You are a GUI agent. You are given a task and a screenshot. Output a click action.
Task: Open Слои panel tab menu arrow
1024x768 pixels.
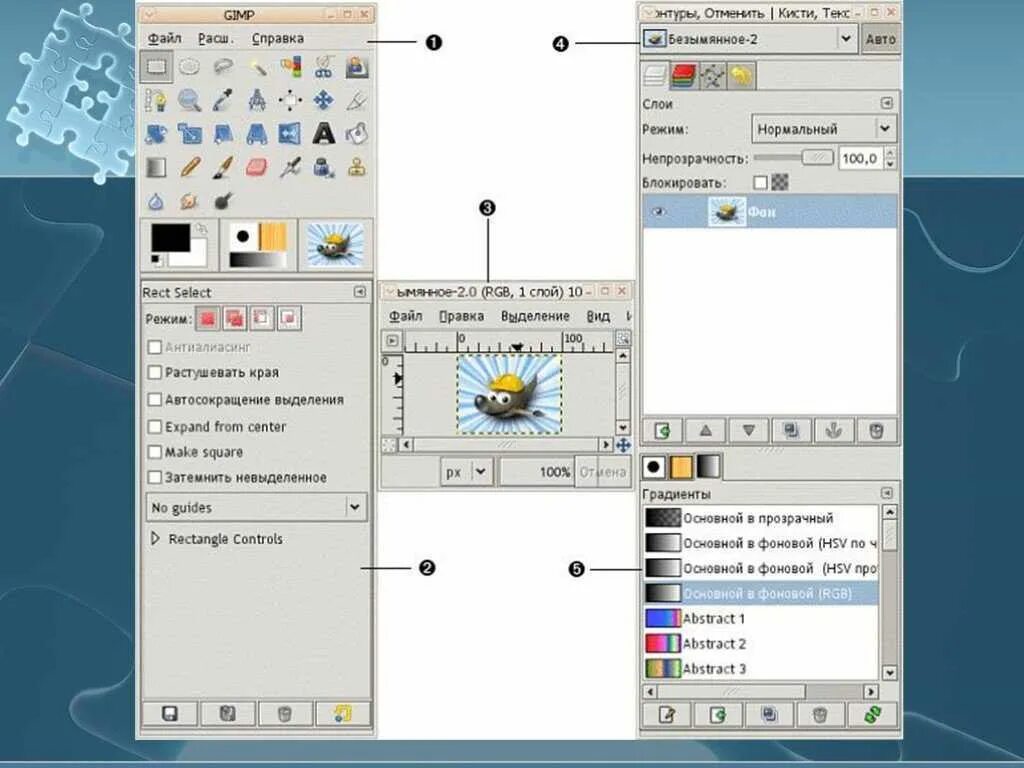(x=886, y=103)
